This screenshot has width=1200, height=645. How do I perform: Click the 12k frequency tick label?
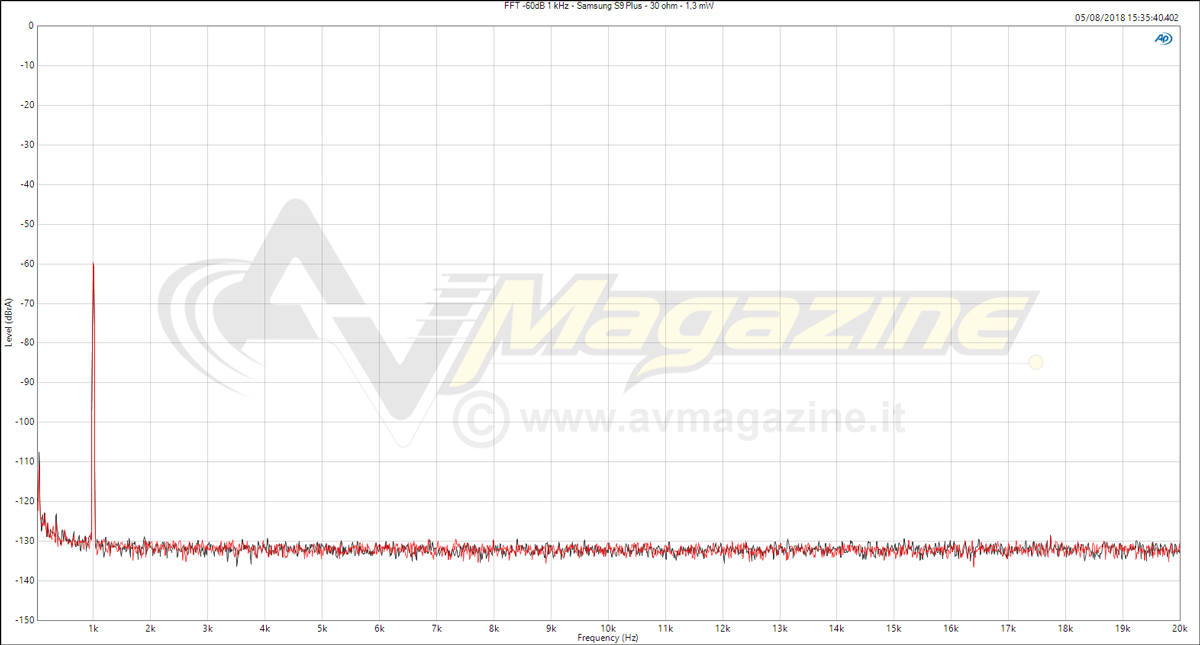pyautogui.click(x=722, y=628)
